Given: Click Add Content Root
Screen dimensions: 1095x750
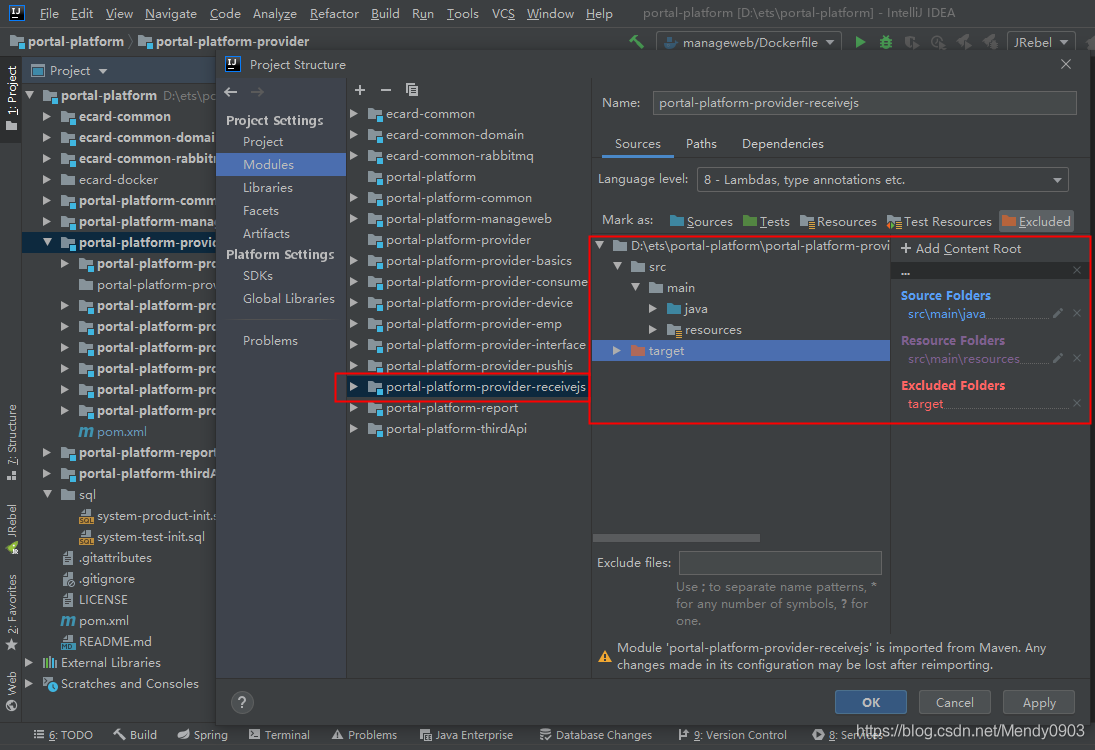Looking at the screenshot, I should point(961,249).
